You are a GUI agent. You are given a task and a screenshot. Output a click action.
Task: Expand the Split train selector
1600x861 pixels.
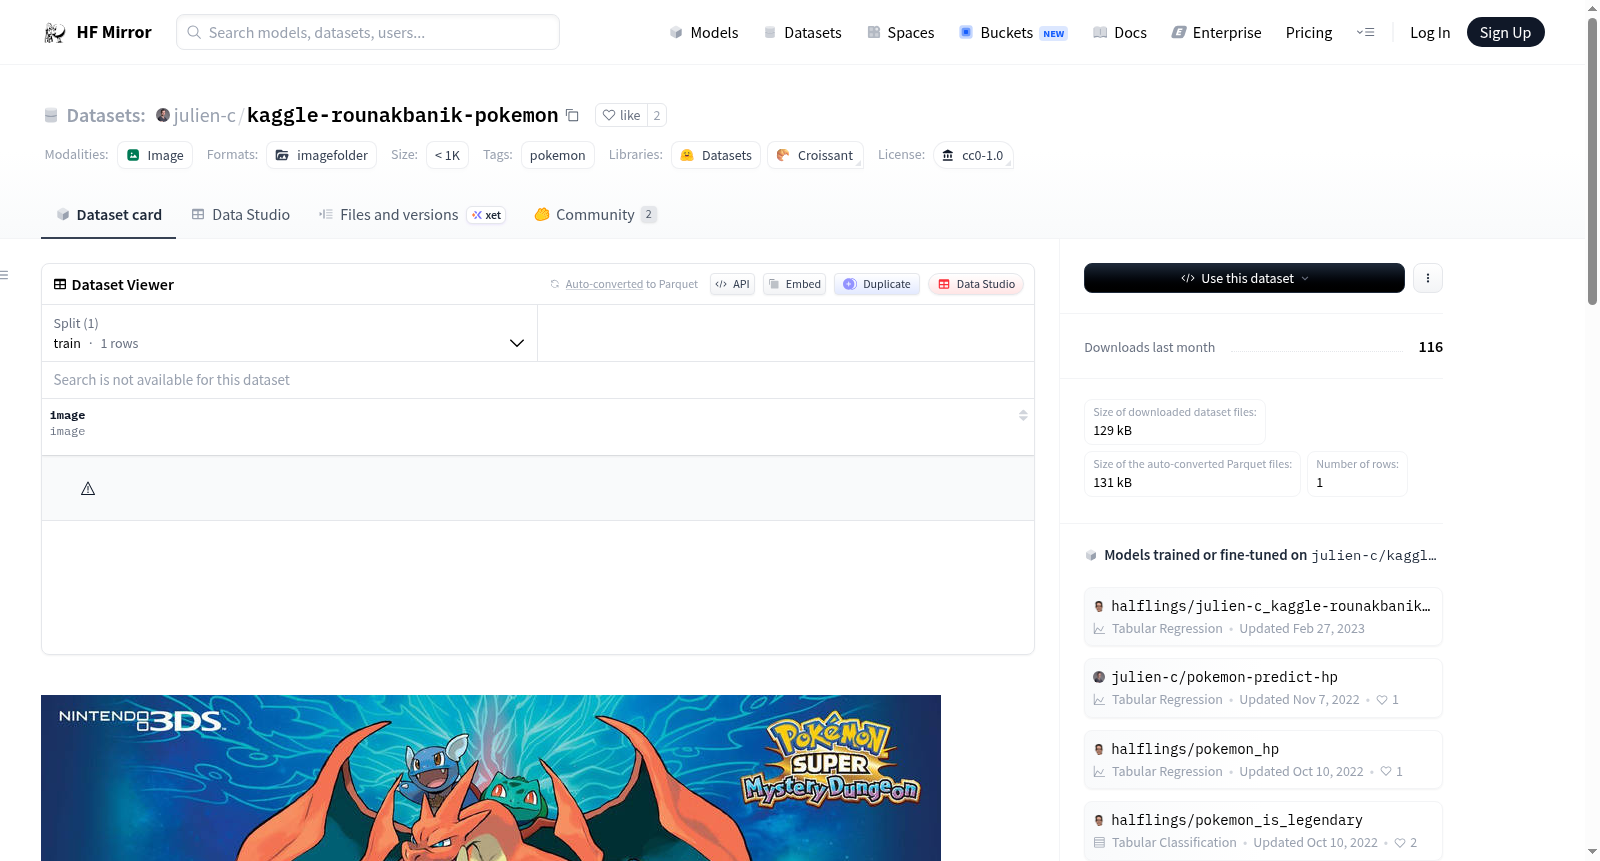pyautogui.click(x=289, y=333)
